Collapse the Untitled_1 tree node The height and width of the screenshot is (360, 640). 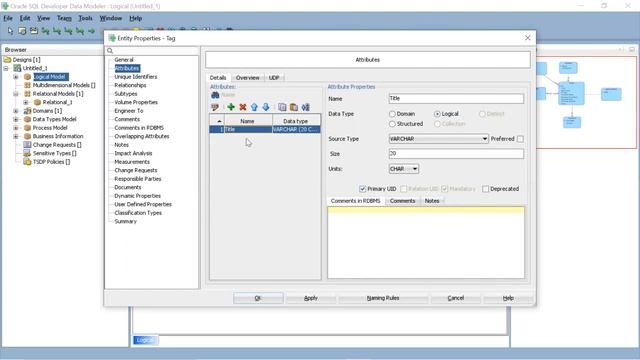(6, 68)
